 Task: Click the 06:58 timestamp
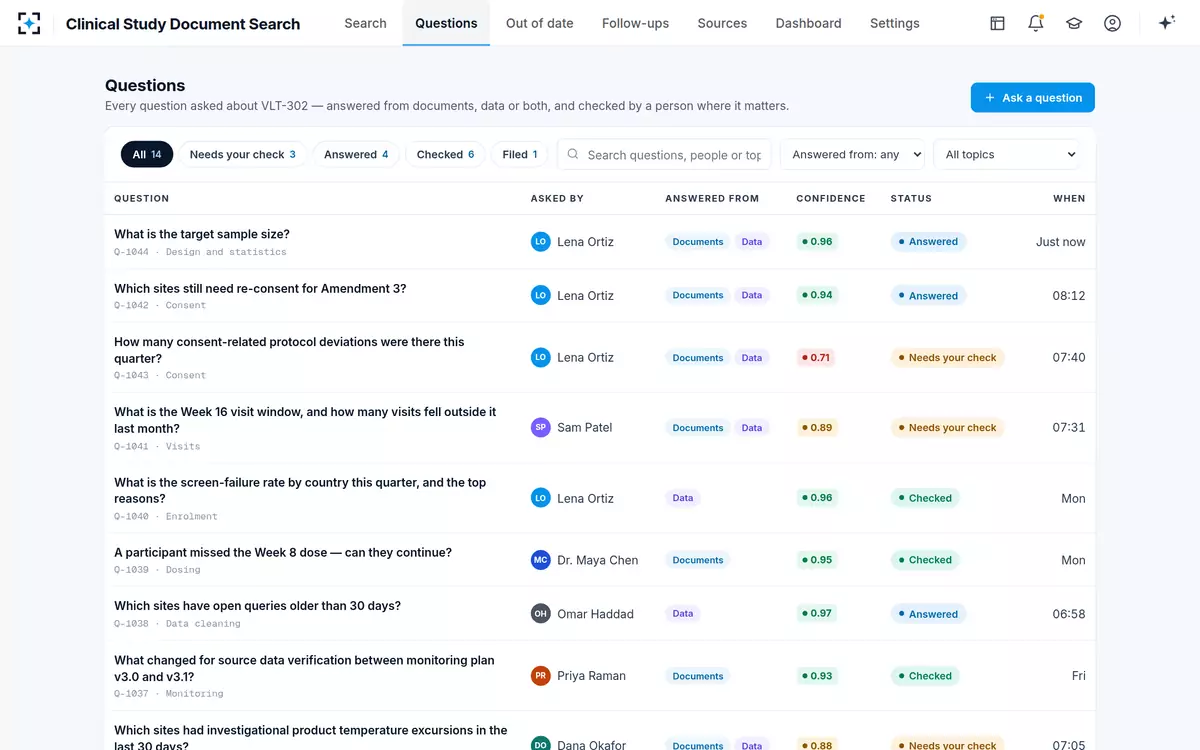click(x=1069, y=614)
